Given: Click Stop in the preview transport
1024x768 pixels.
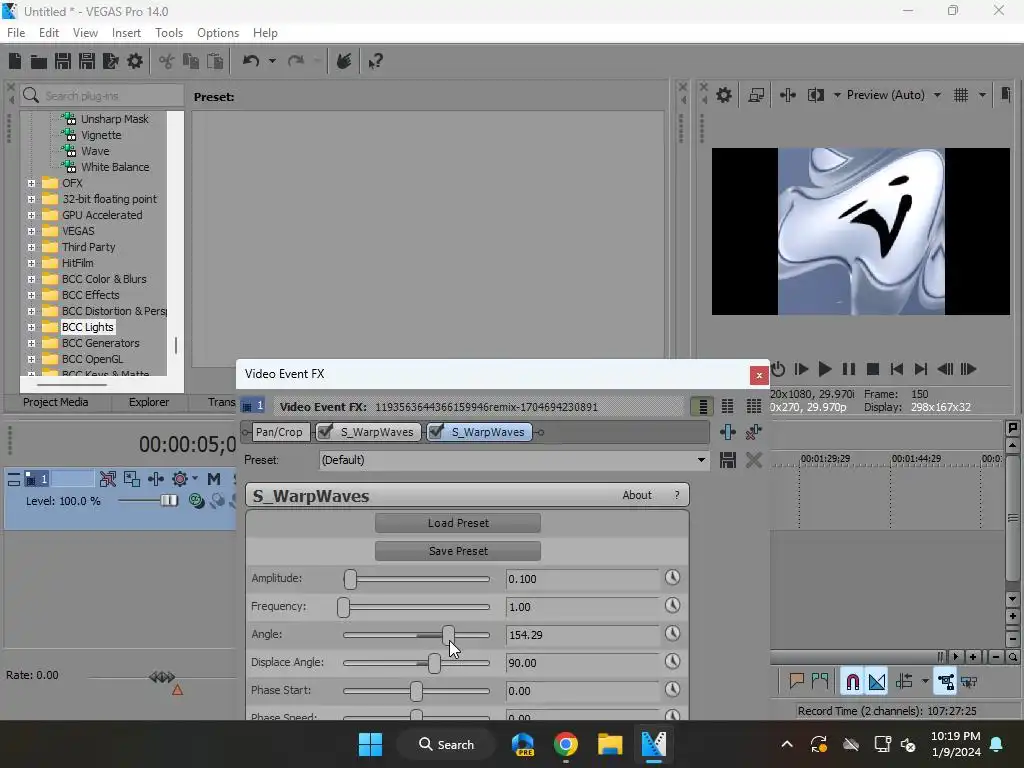Looking at the screenshot, I should tap(872, 369).
